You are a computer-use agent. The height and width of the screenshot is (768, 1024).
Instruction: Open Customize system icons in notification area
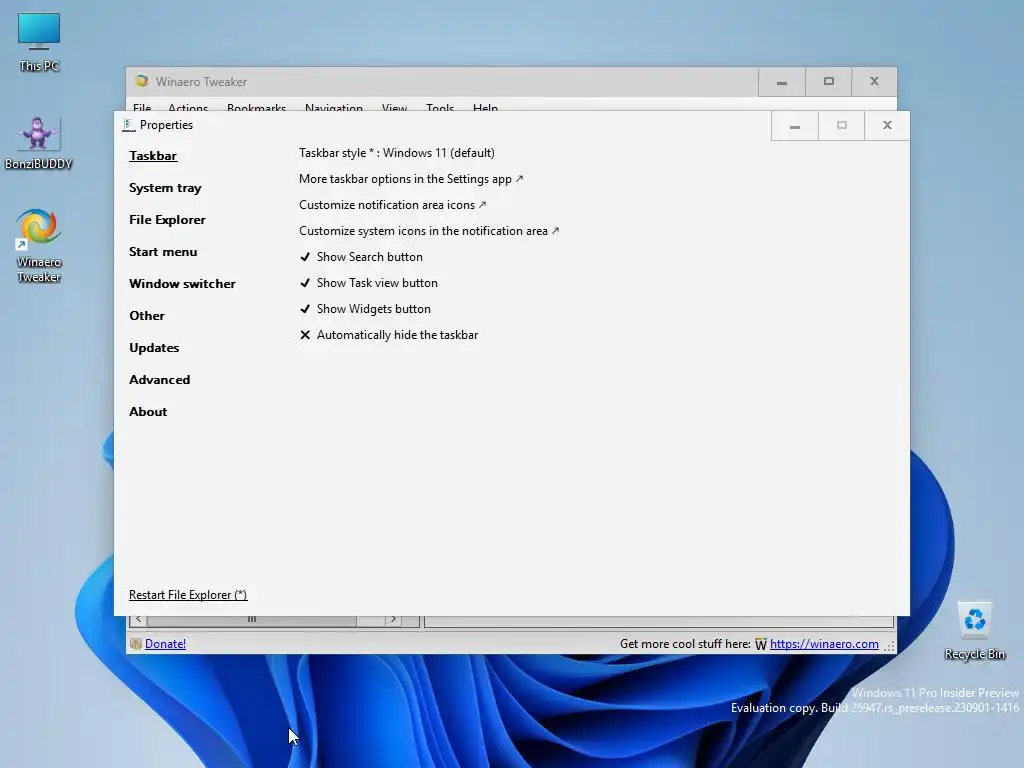(429, 231)
